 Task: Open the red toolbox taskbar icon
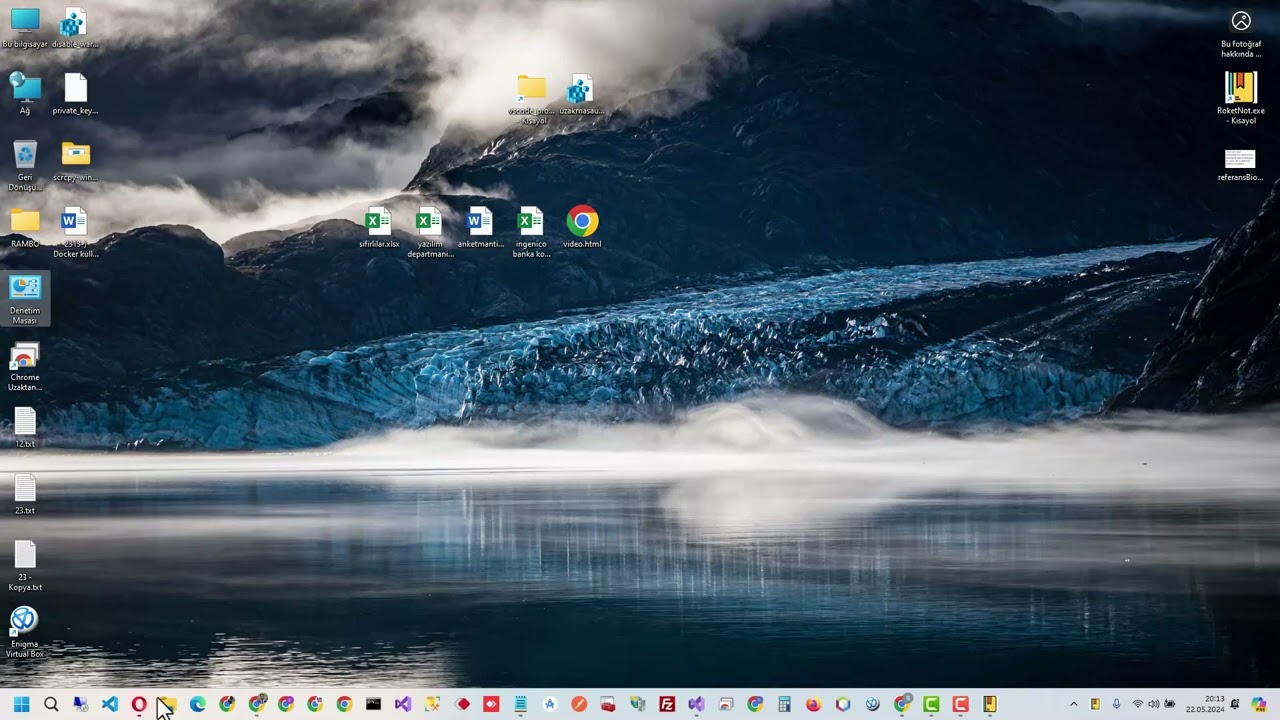(x=608, y=704)
